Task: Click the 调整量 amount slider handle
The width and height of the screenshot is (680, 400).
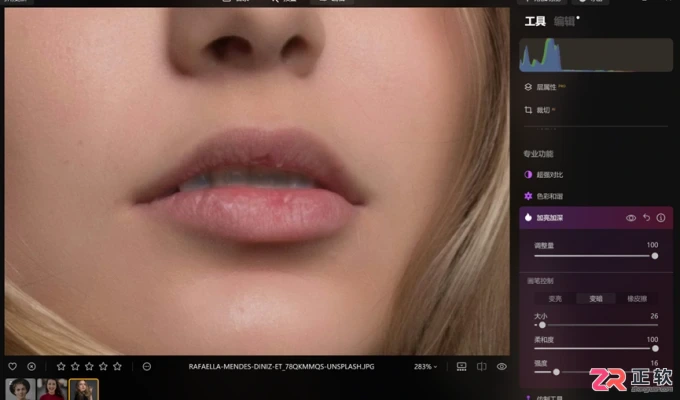Action: coord(655,256)
